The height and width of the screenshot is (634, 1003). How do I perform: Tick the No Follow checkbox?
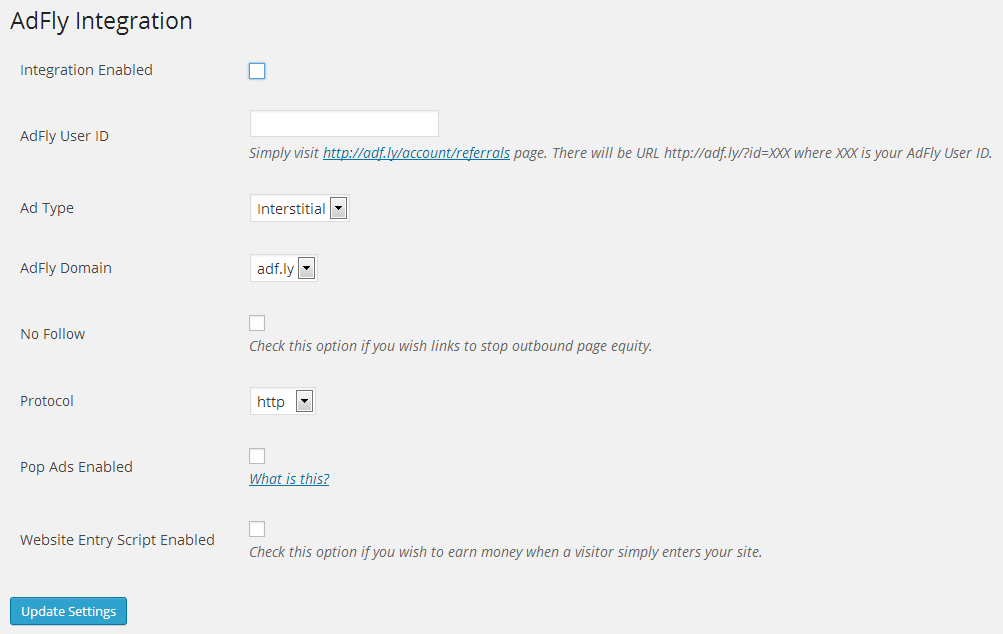click(x=257, y=323)
